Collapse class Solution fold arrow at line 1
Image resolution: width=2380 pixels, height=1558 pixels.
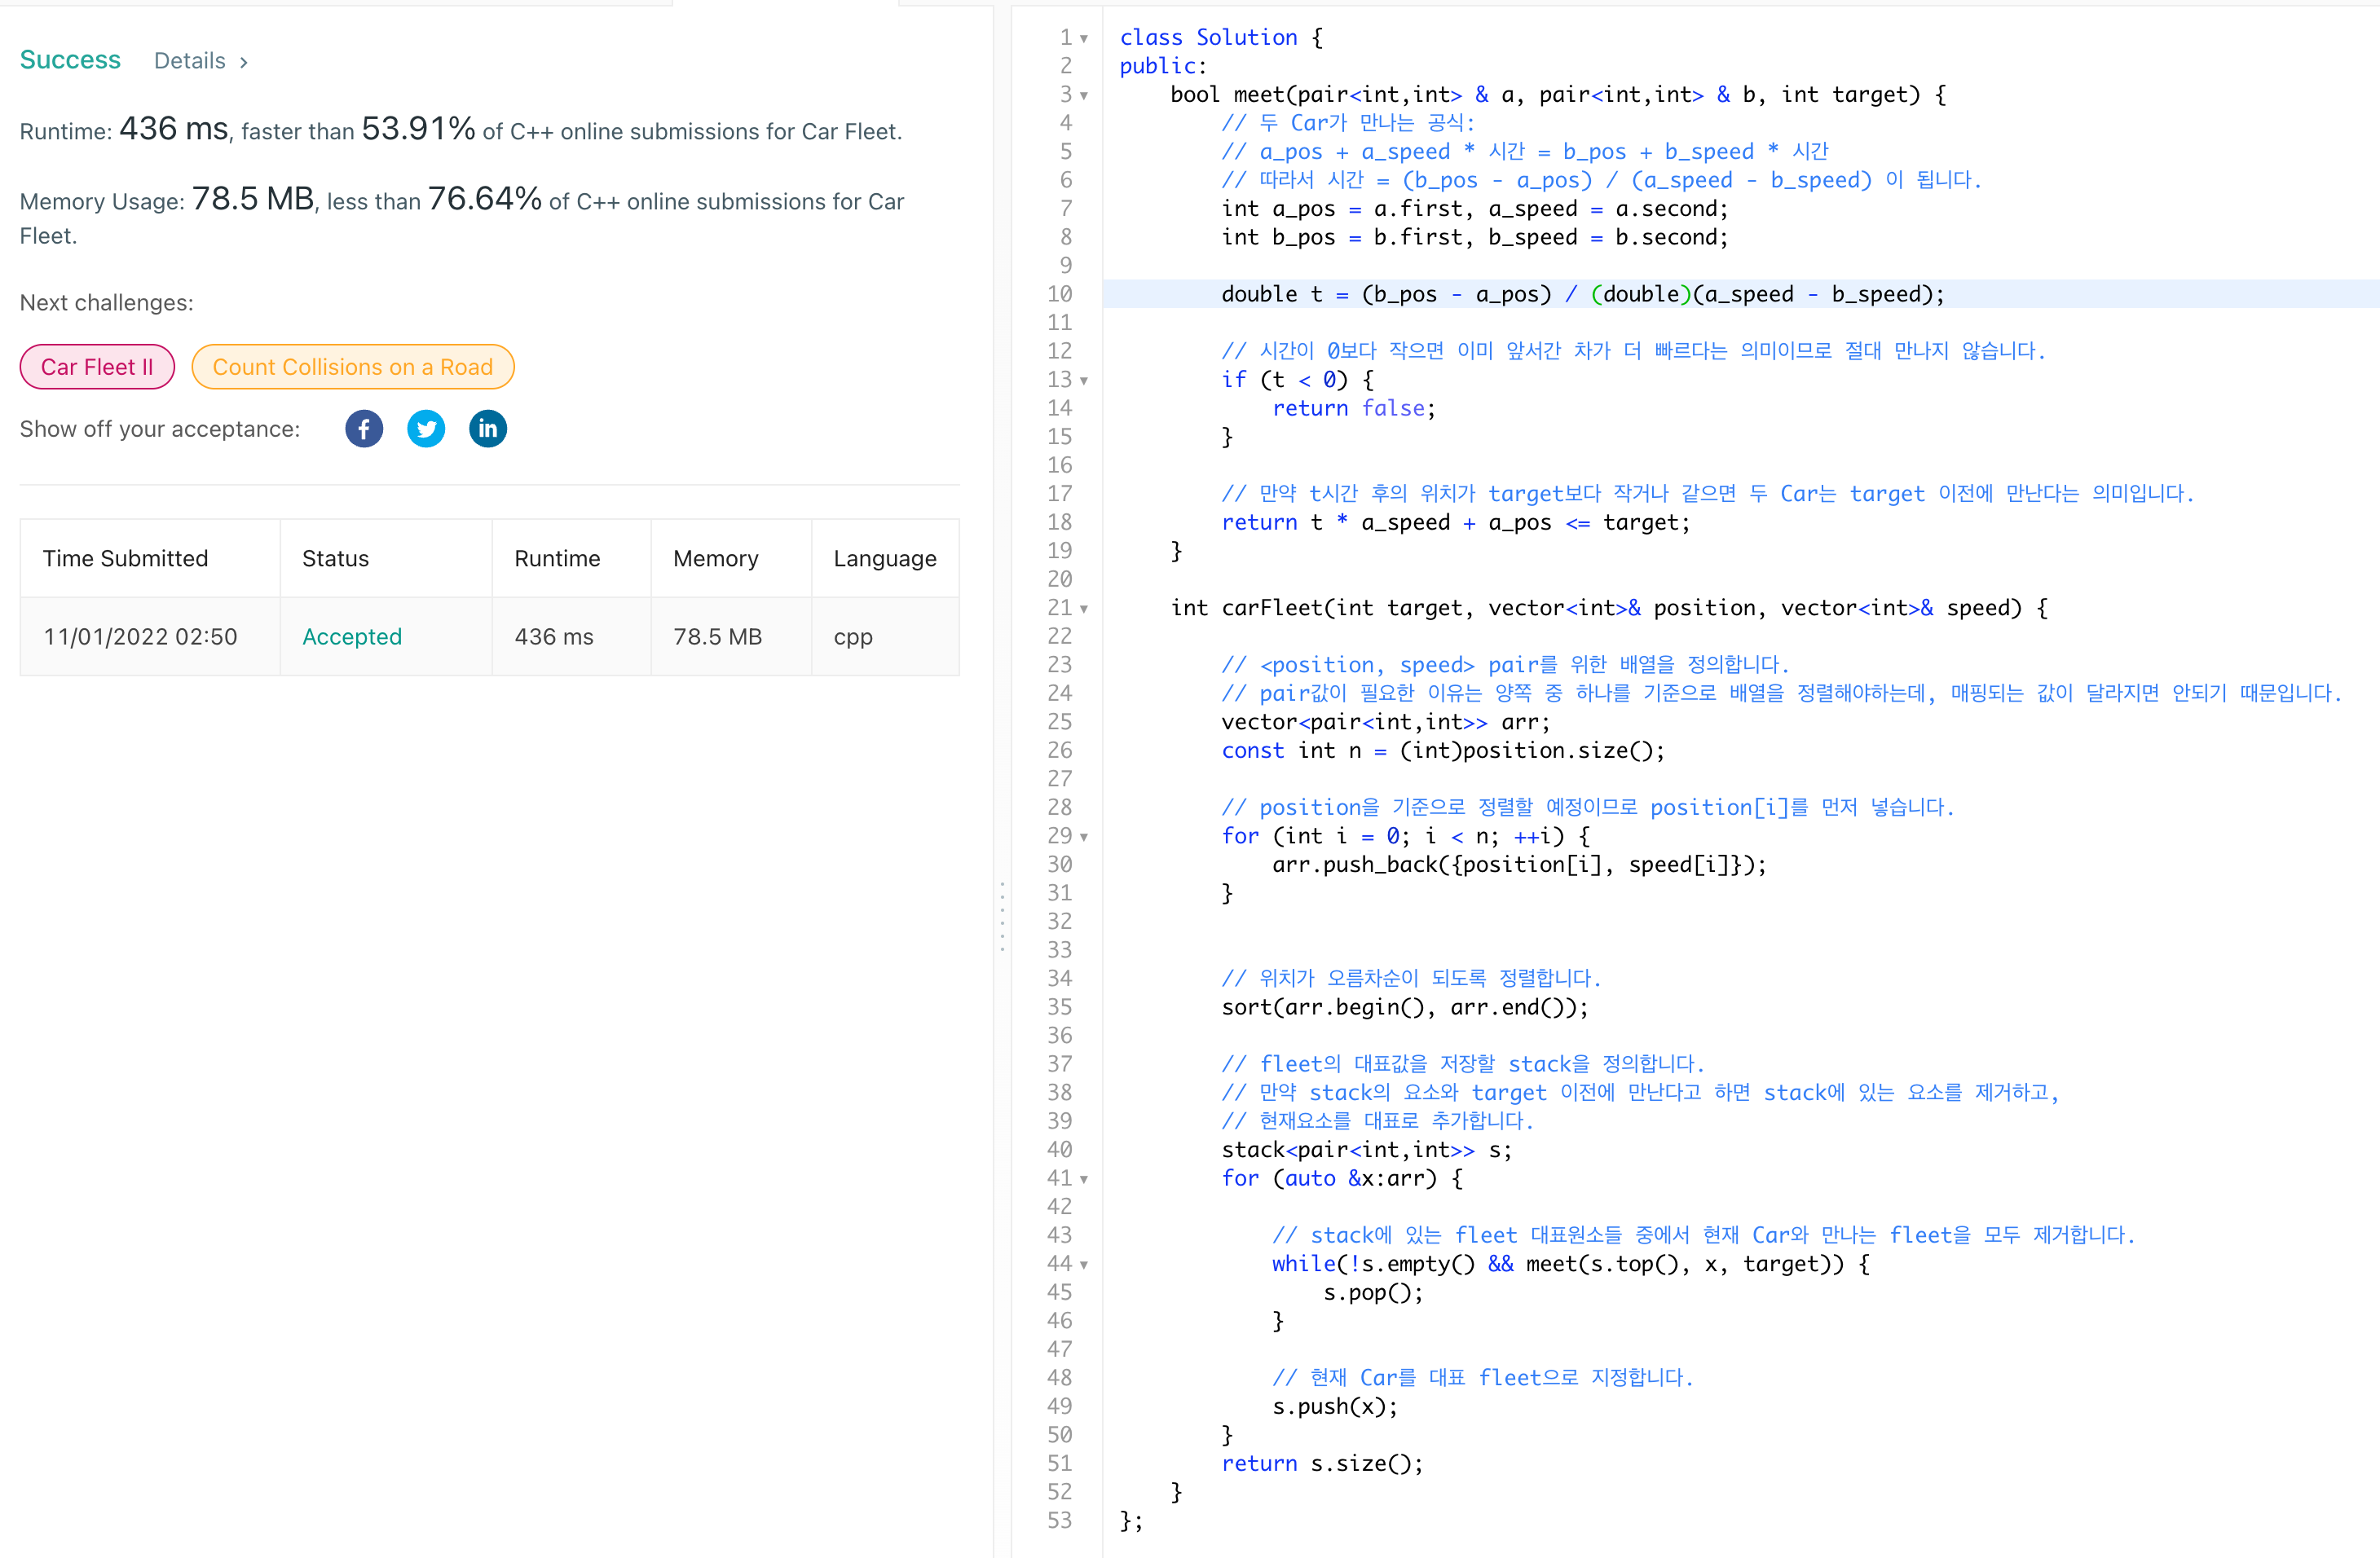1084,39
